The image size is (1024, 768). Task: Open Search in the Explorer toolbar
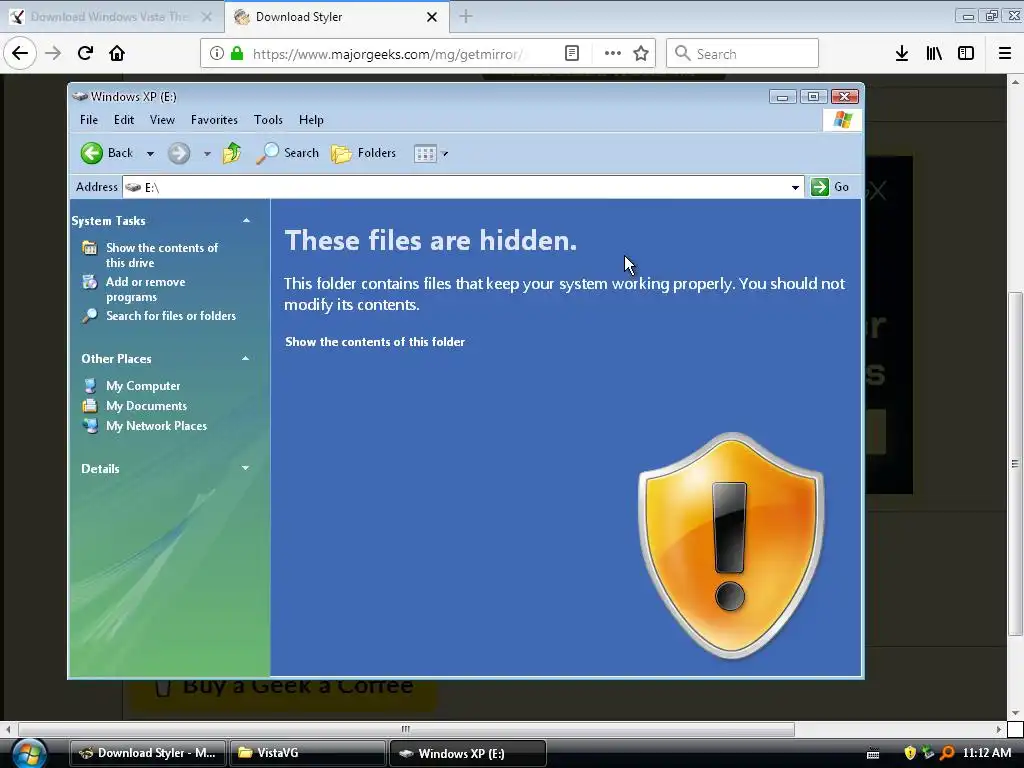pos(287,153)
